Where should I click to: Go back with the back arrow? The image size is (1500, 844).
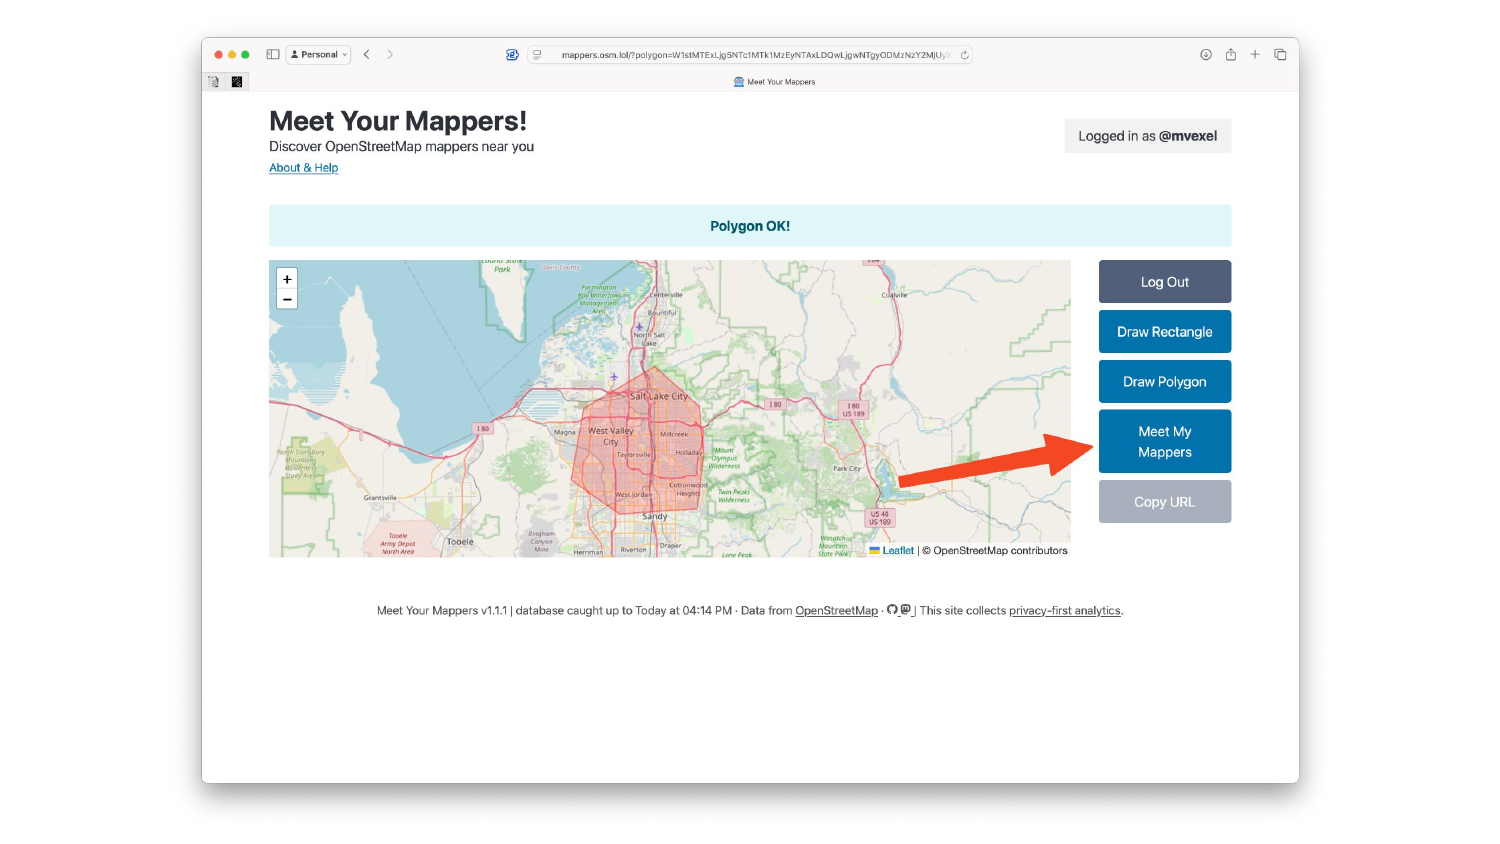[x=367, y=55]
